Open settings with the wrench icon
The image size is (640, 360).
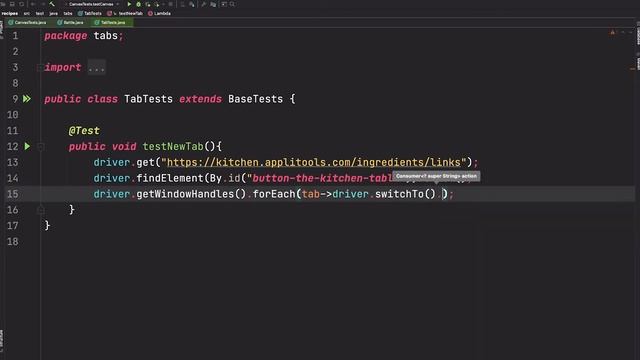pyautogui.click(x=203, y=4)
